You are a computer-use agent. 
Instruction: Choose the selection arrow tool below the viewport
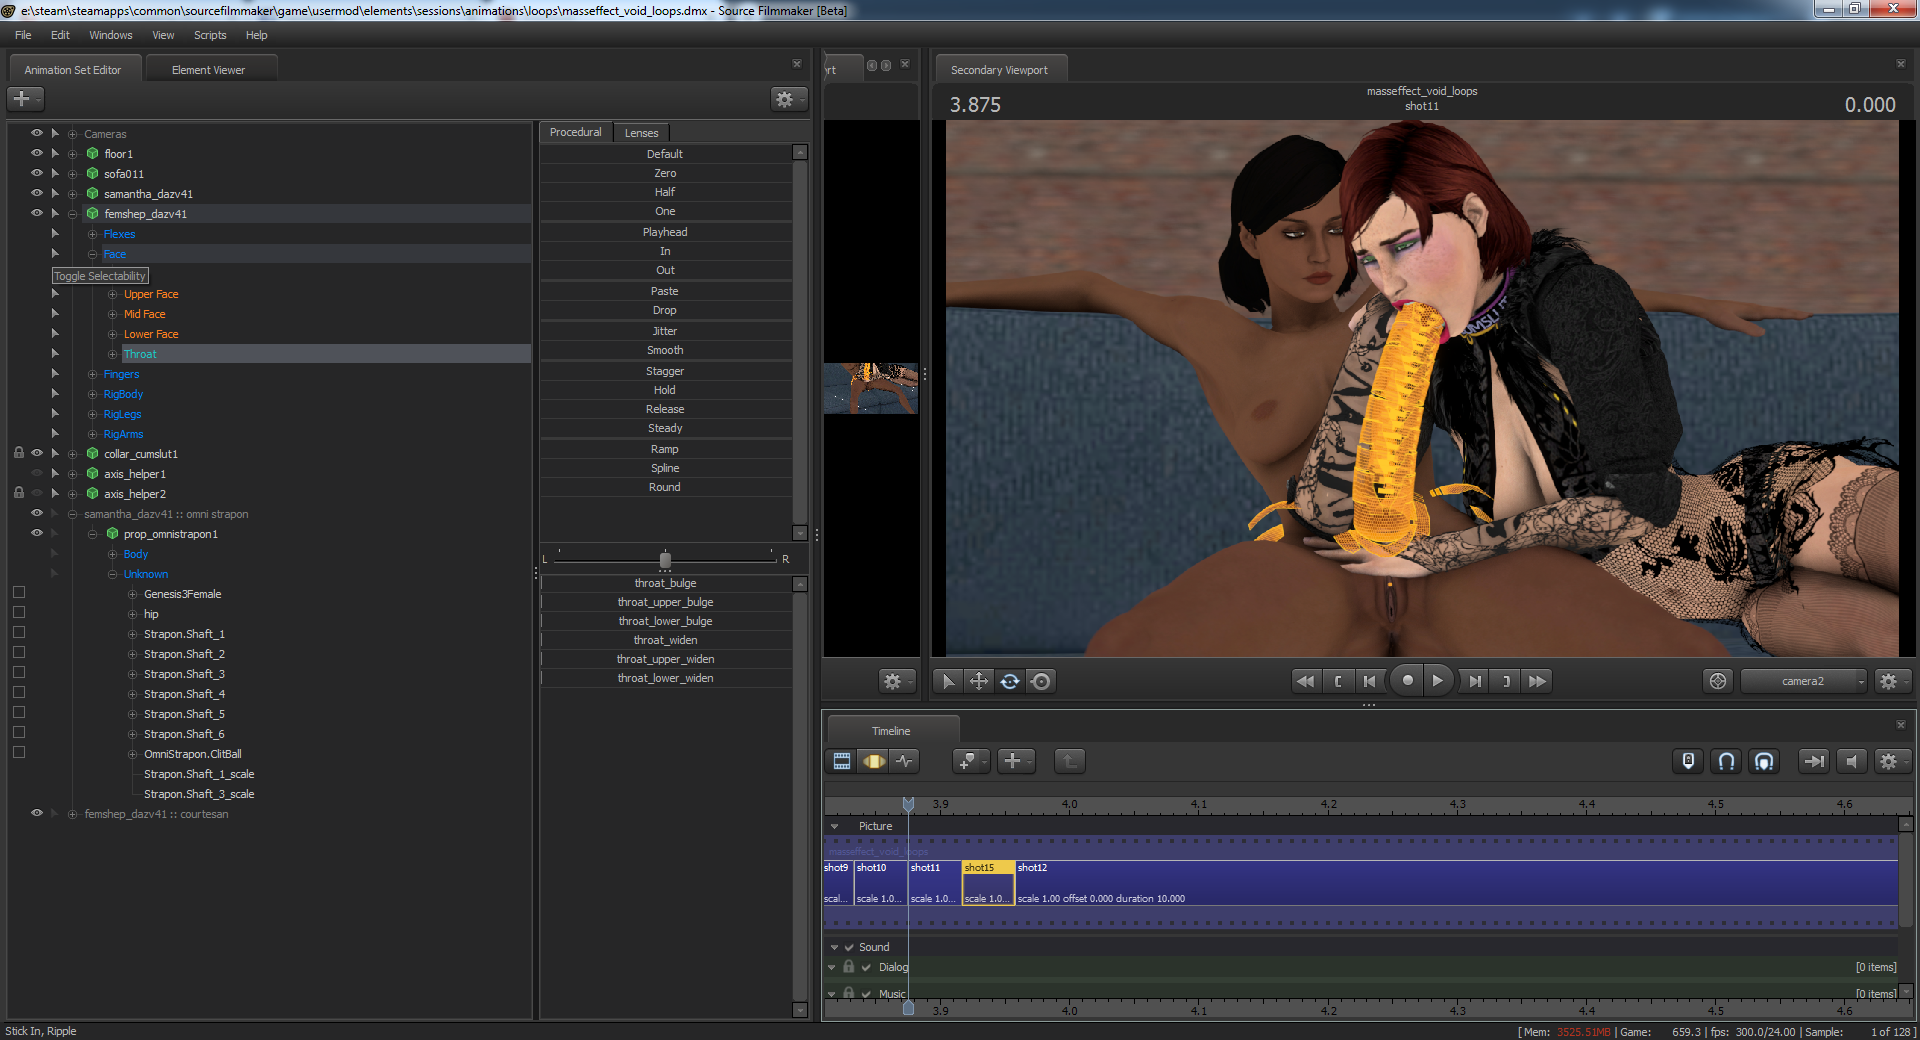click(x=948, y=681)
